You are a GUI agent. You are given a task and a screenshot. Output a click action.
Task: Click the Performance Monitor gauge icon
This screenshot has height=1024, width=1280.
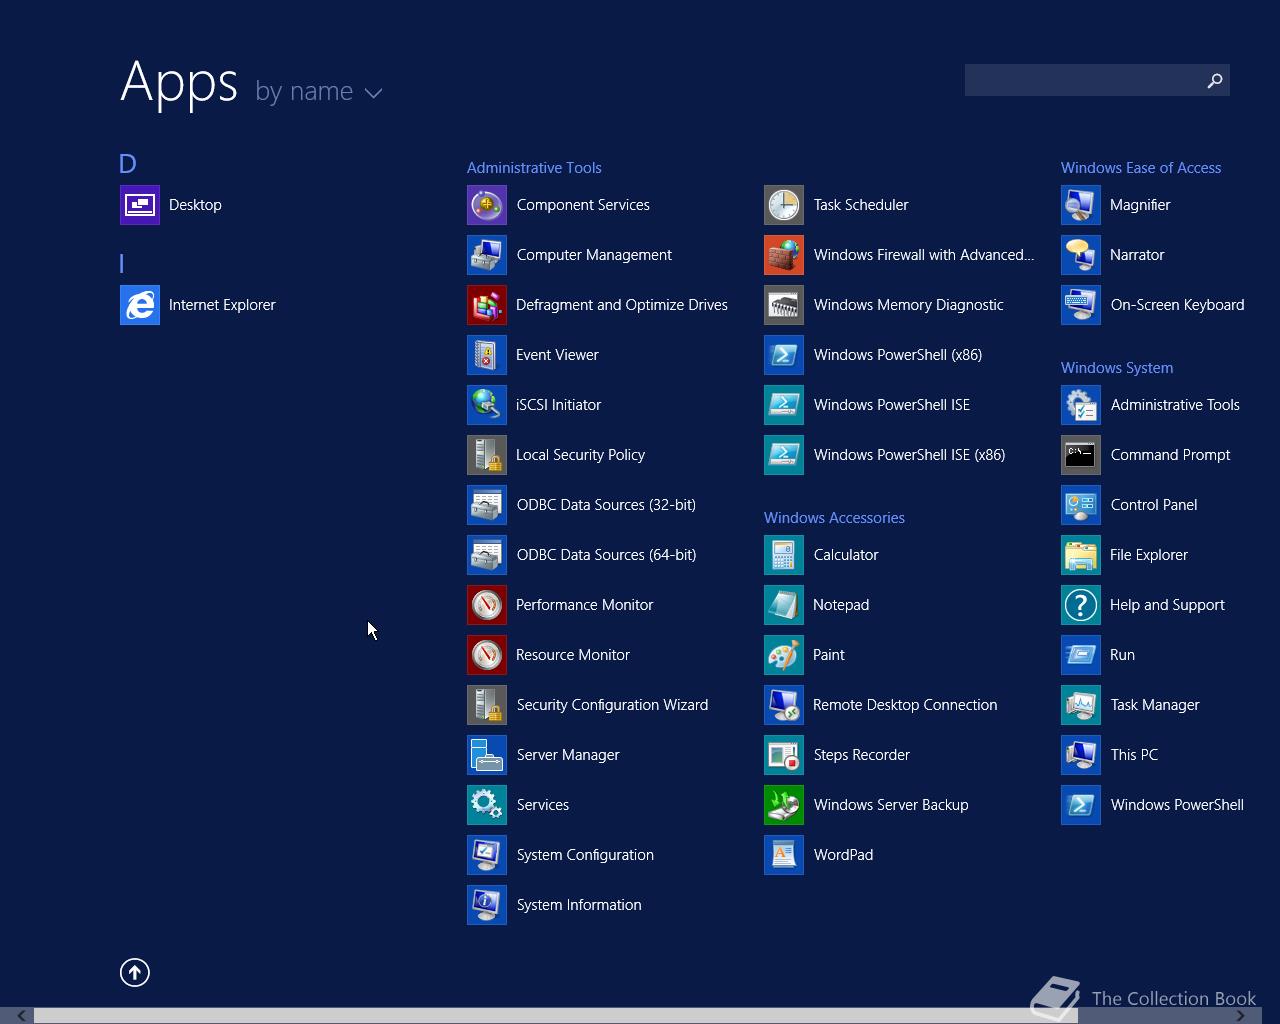pos(487,605)
